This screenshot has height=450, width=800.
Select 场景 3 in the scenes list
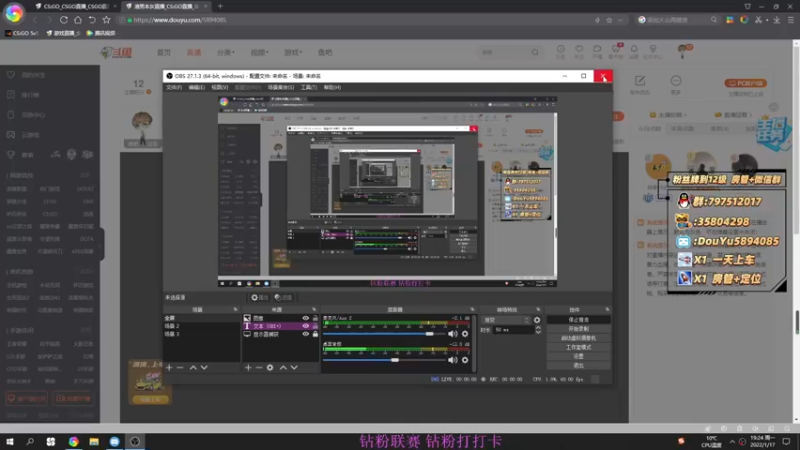point(201,334)
